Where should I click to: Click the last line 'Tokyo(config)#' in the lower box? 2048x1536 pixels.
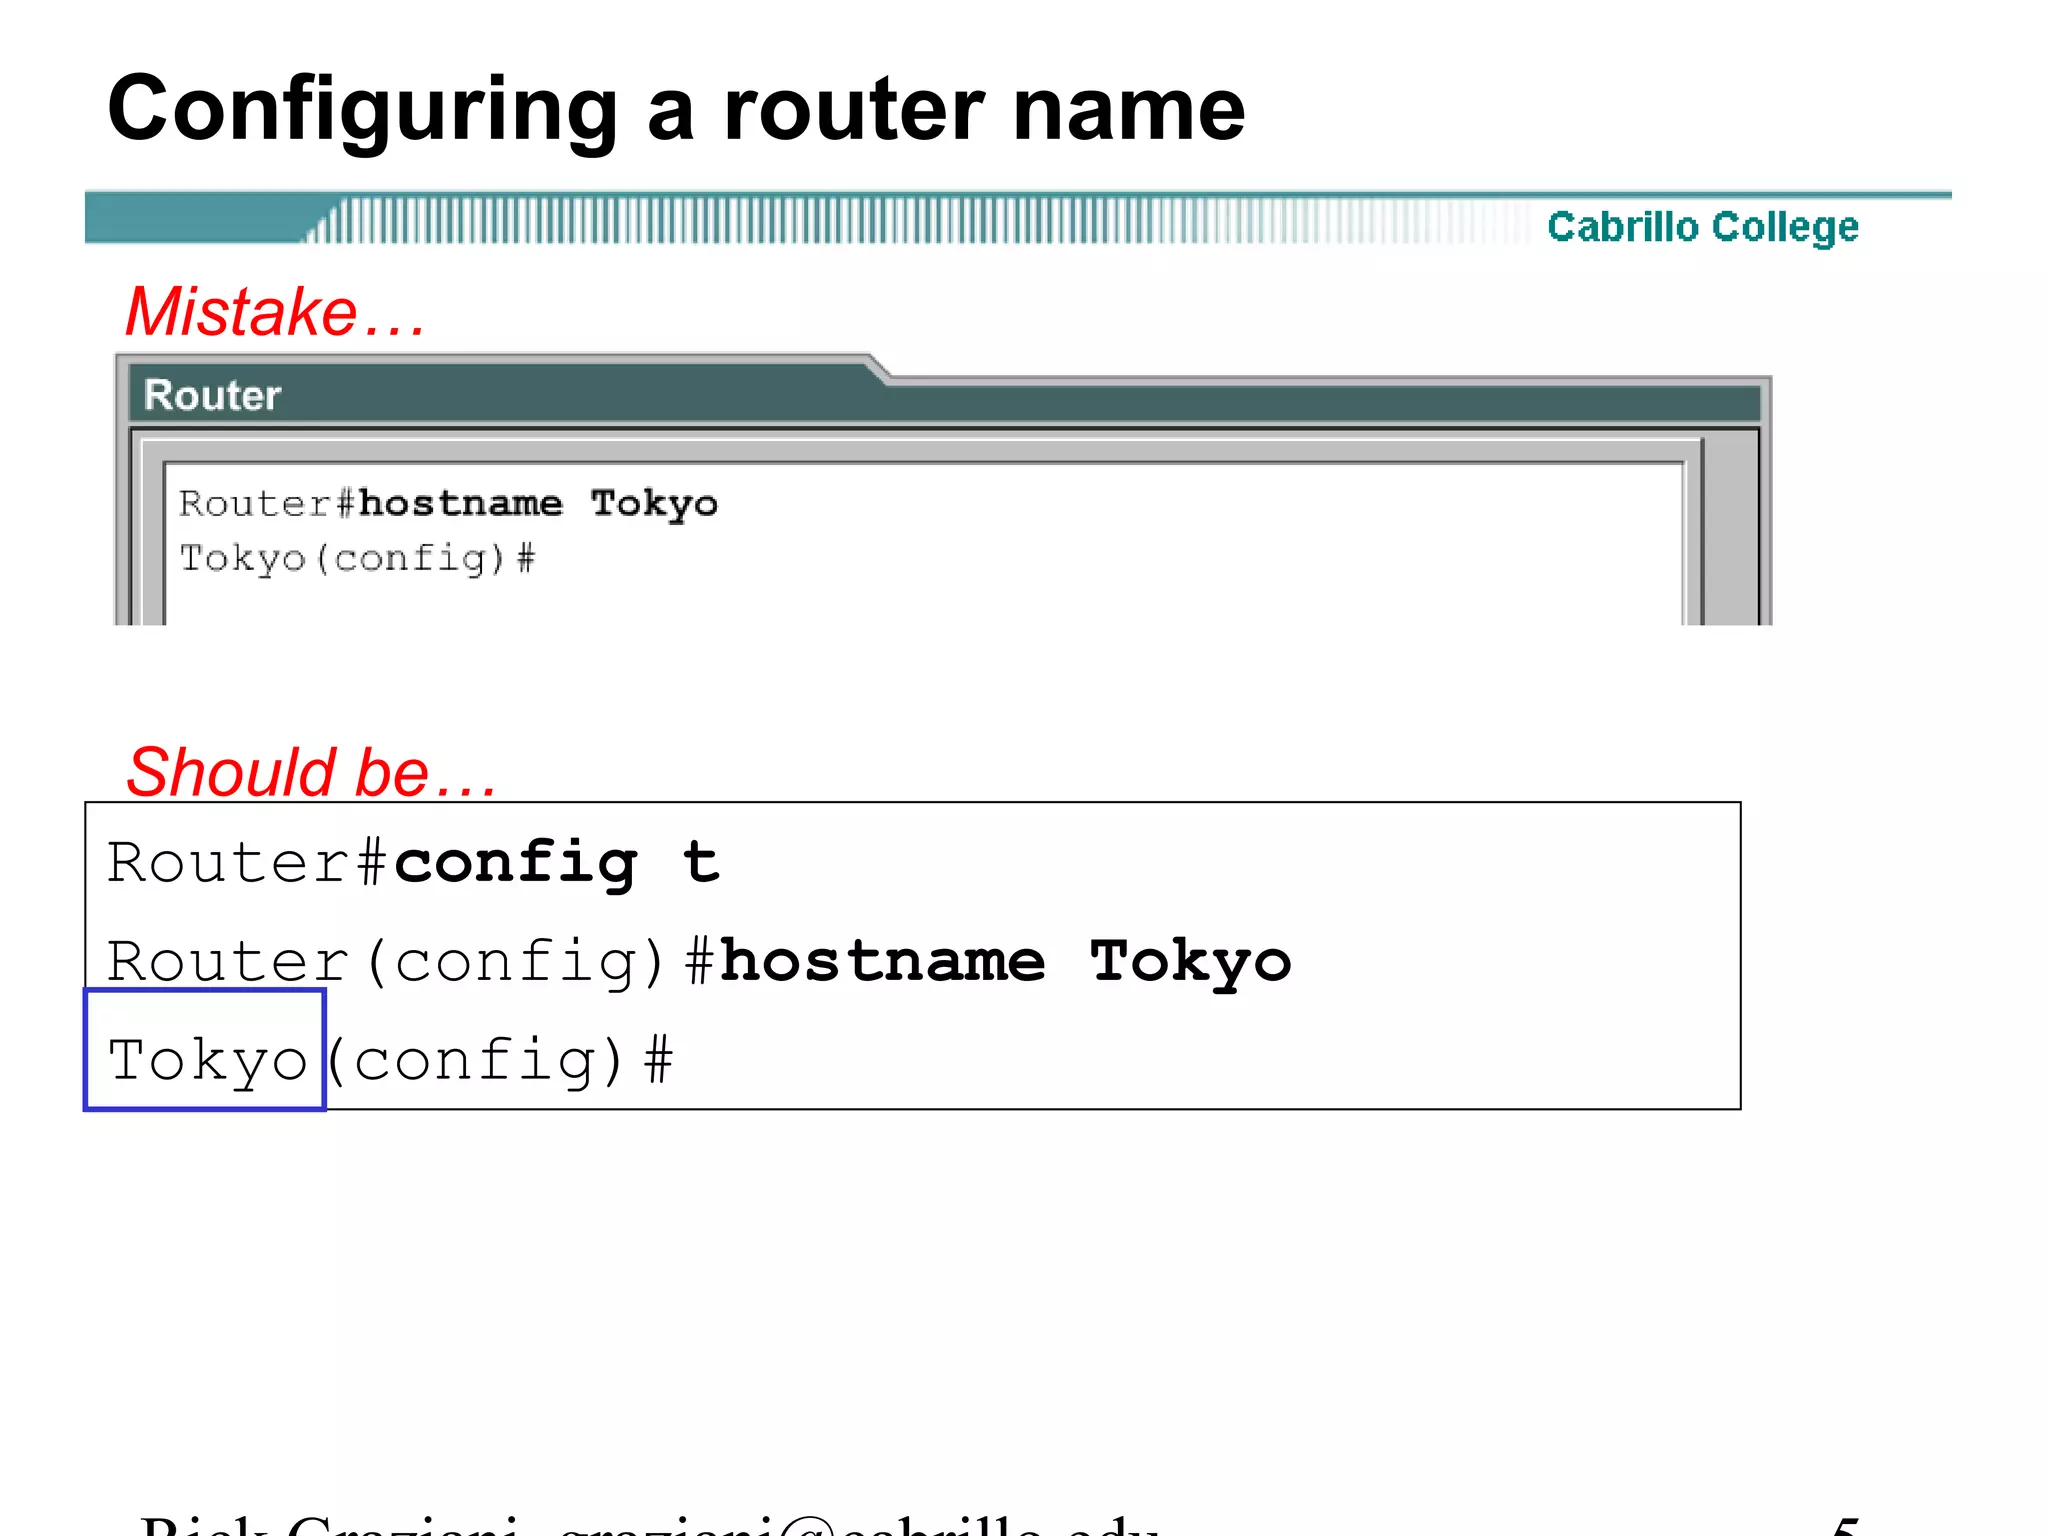click(x=390, y=1060)
